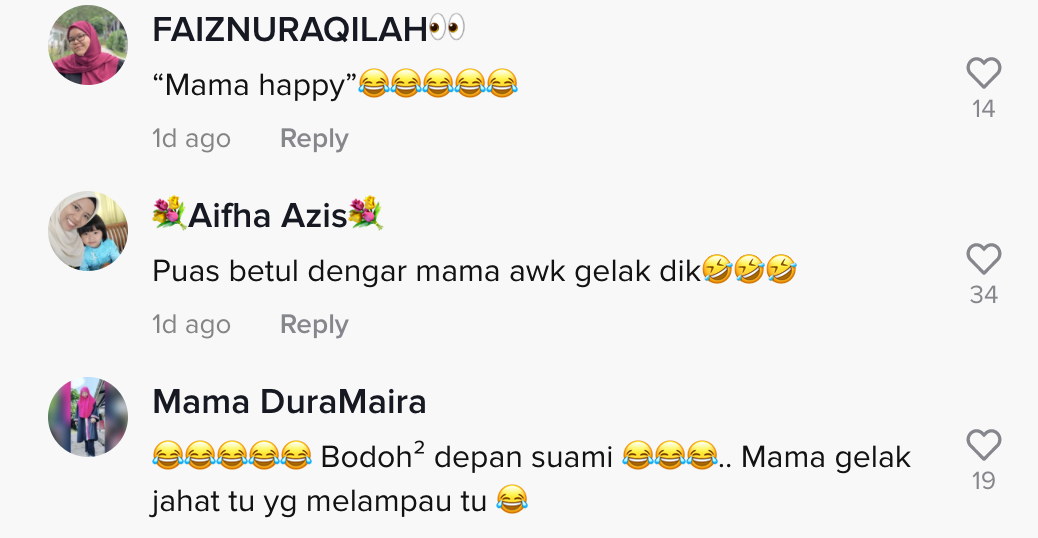1038x538 pixels.
Task: Open Aifha Azis's profile avatar
Action: coord(88,231)
